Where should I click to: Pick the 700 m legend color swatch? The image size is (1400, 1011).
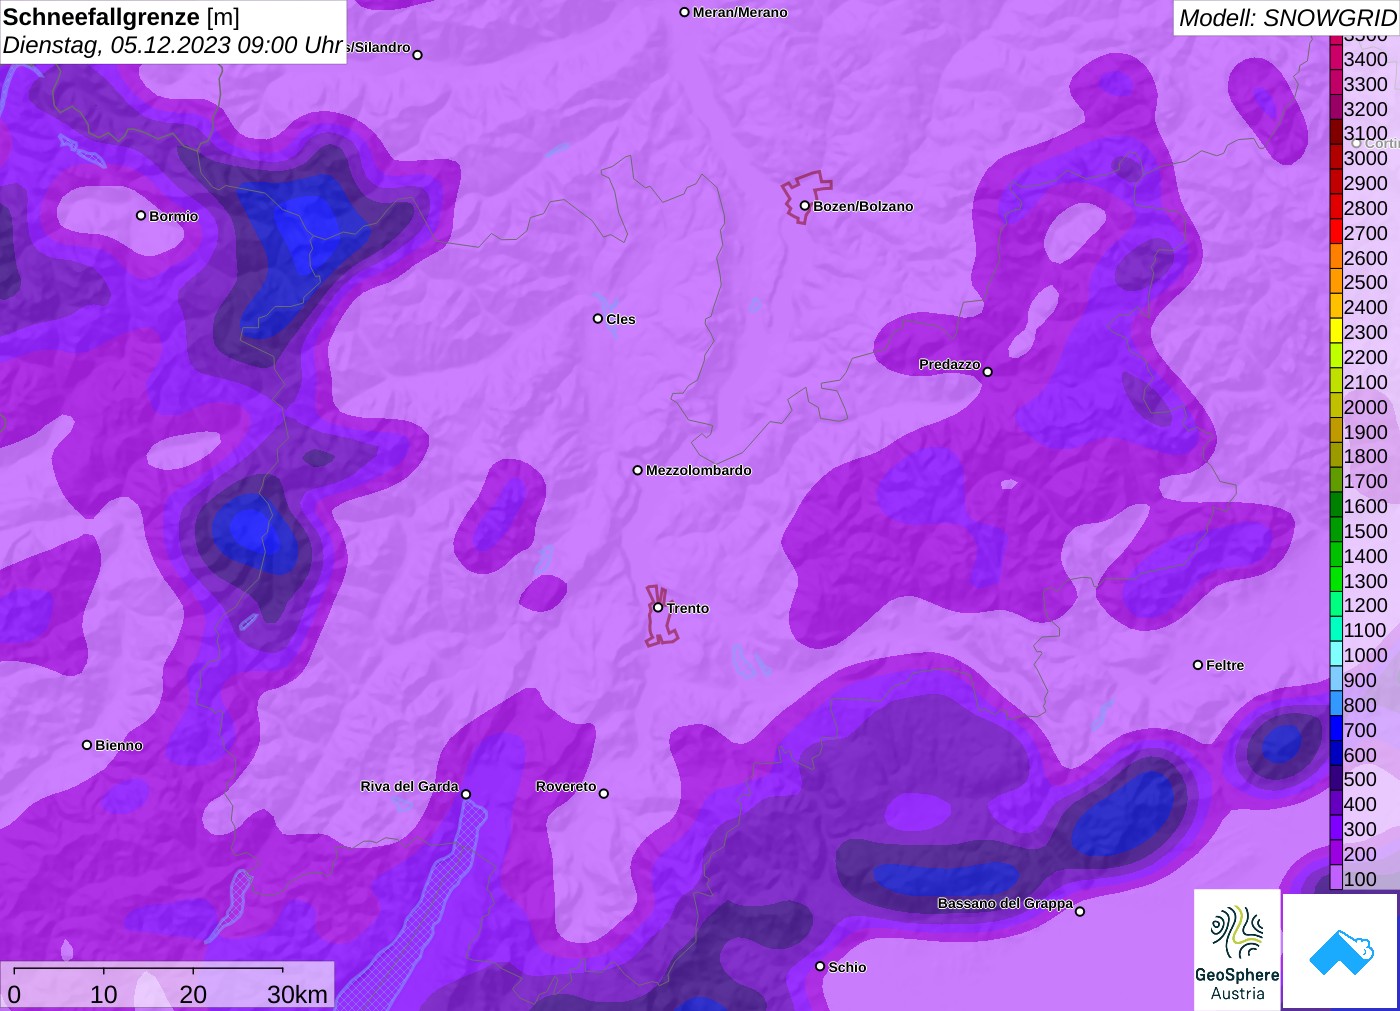[1336, 730]
